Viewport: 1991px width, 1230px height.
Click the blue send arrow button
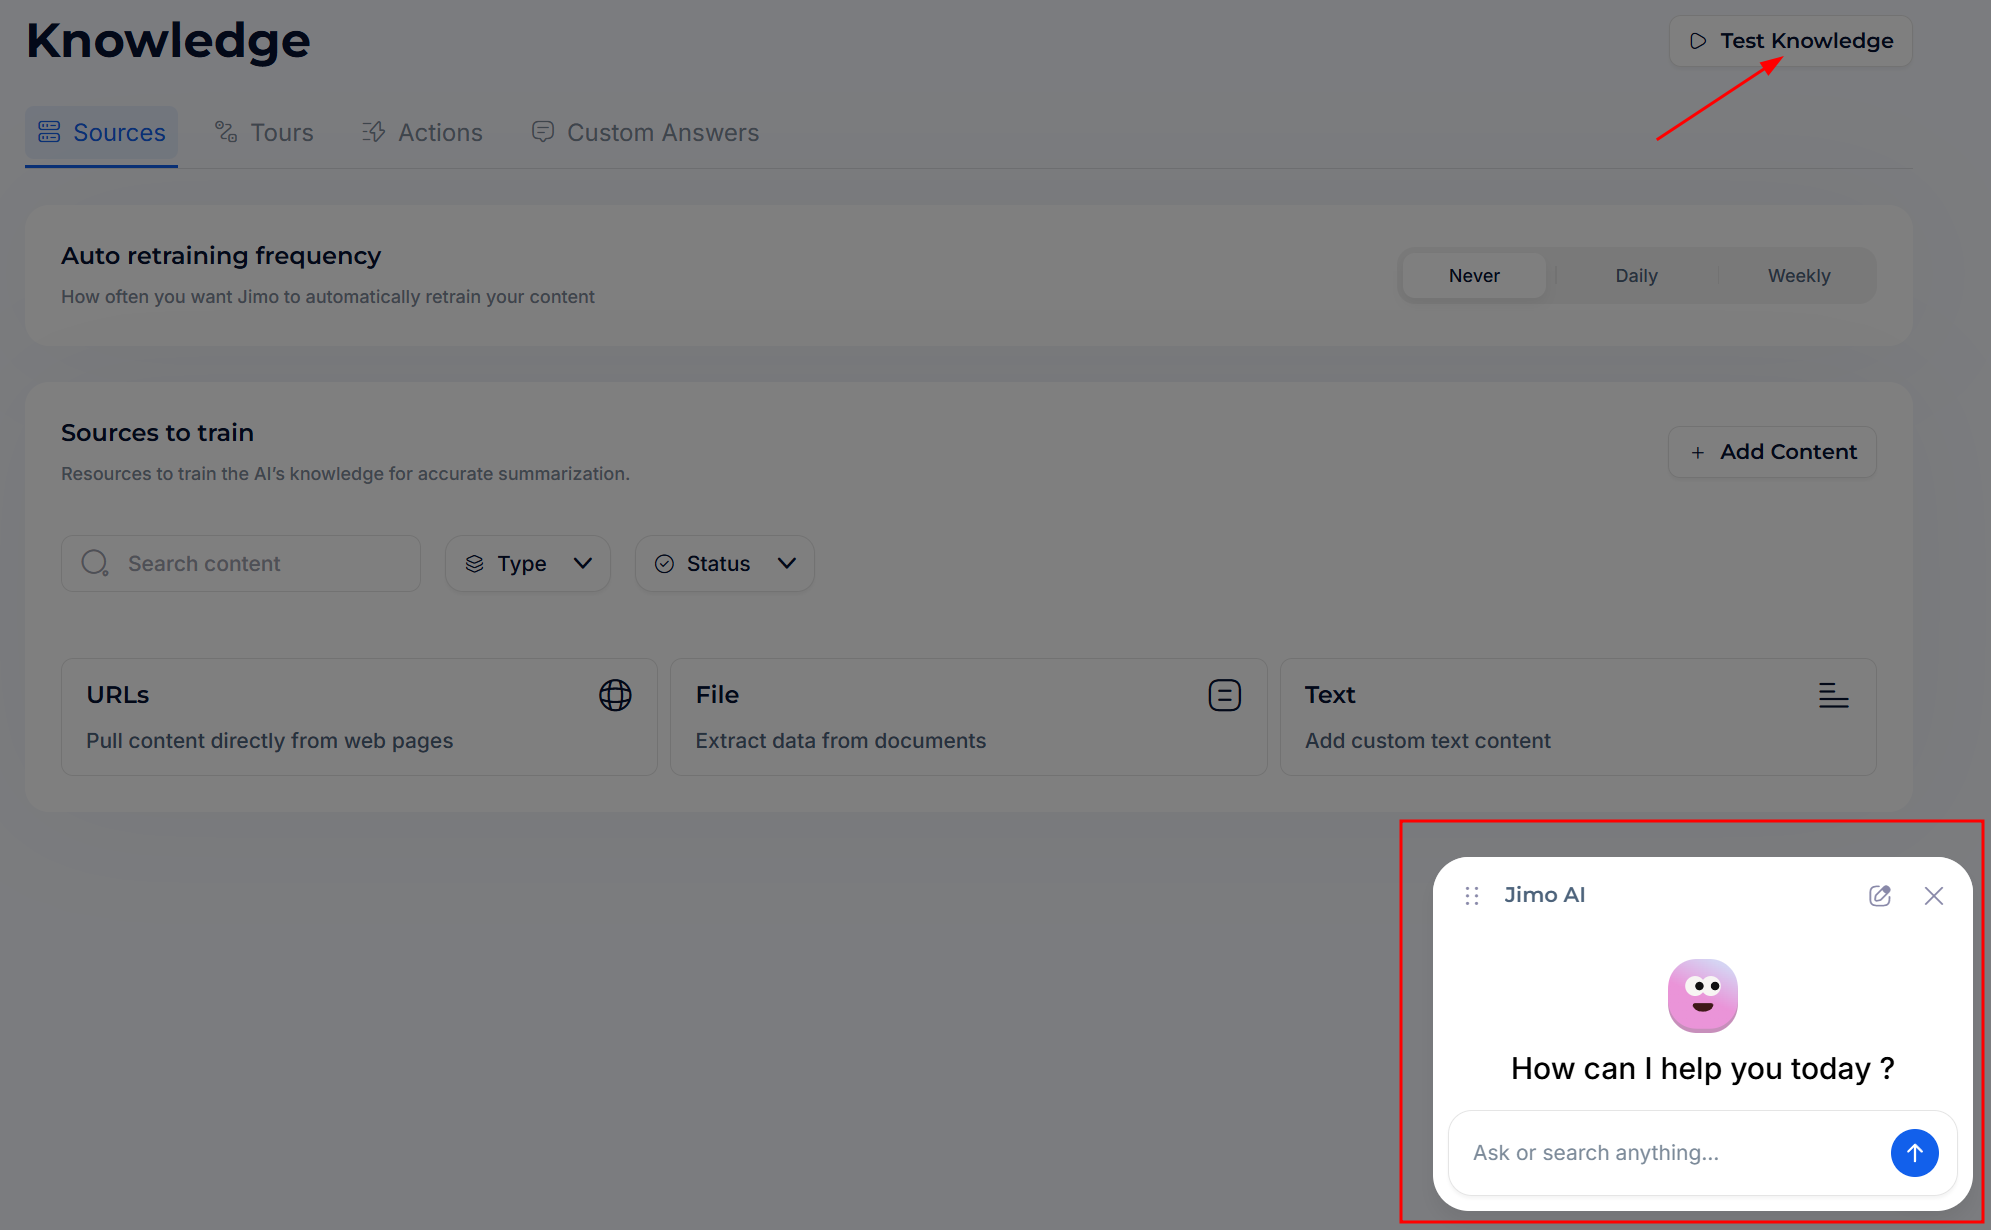[1914, 1153]
